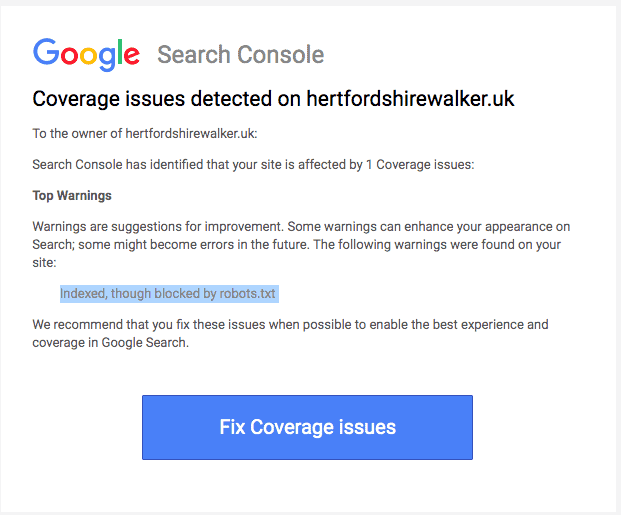The width and height of the screenshot is (621, 515).
Task: Click the red letter e ending the Google logo
Action: [x=130, y=55]
